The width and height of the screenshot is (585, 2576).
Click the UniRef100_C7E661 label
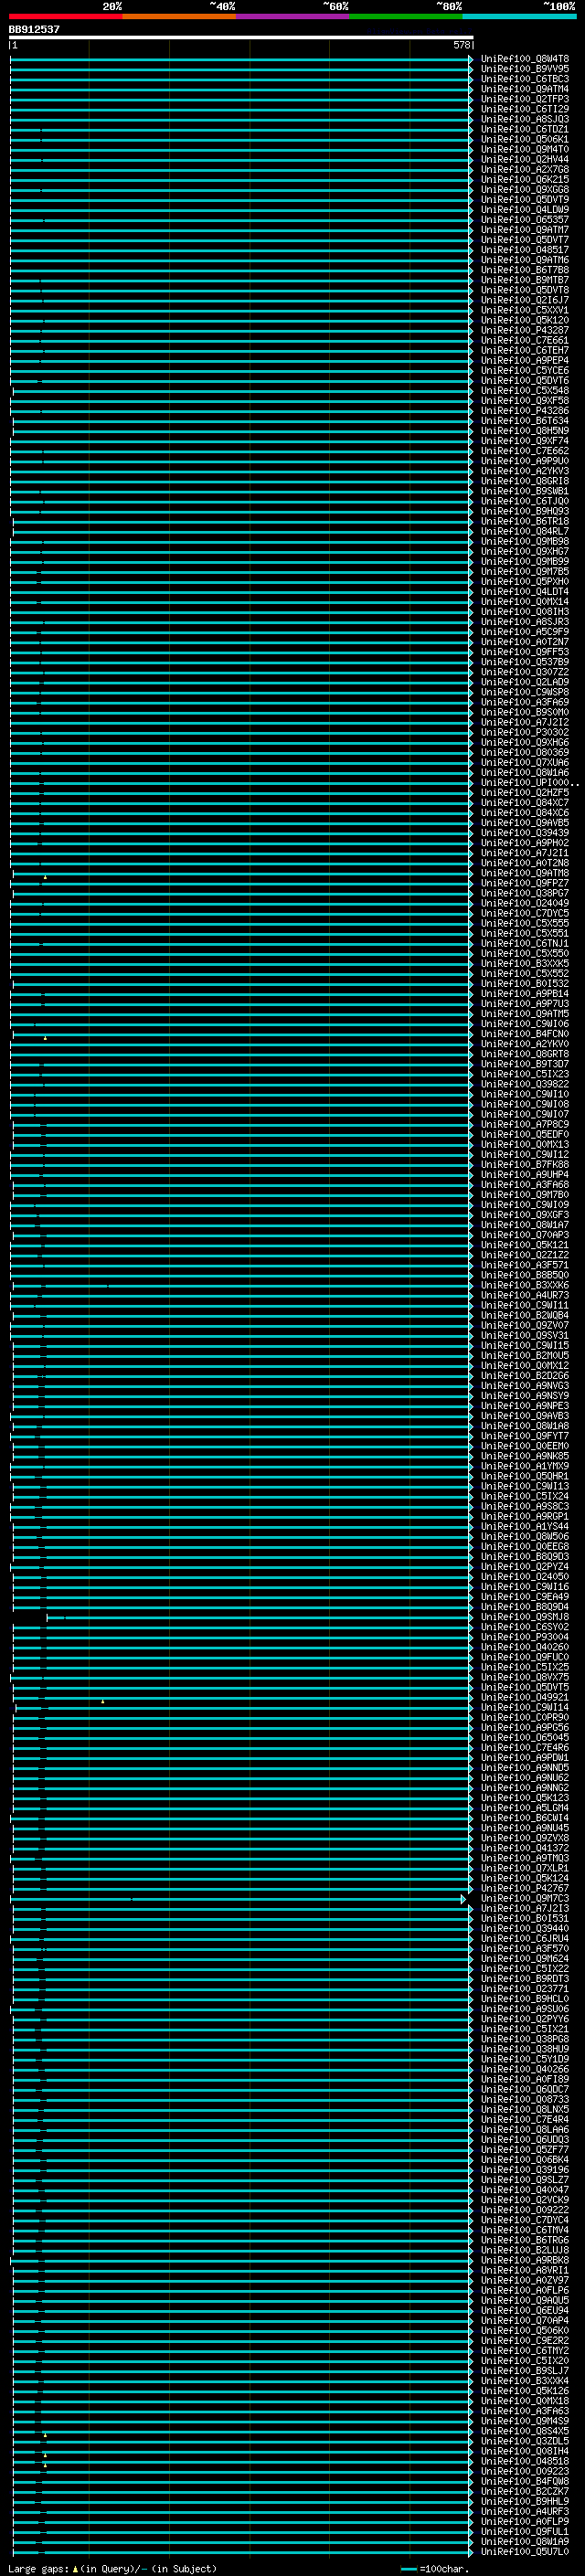pyautogui.click(x=524, y=341)
